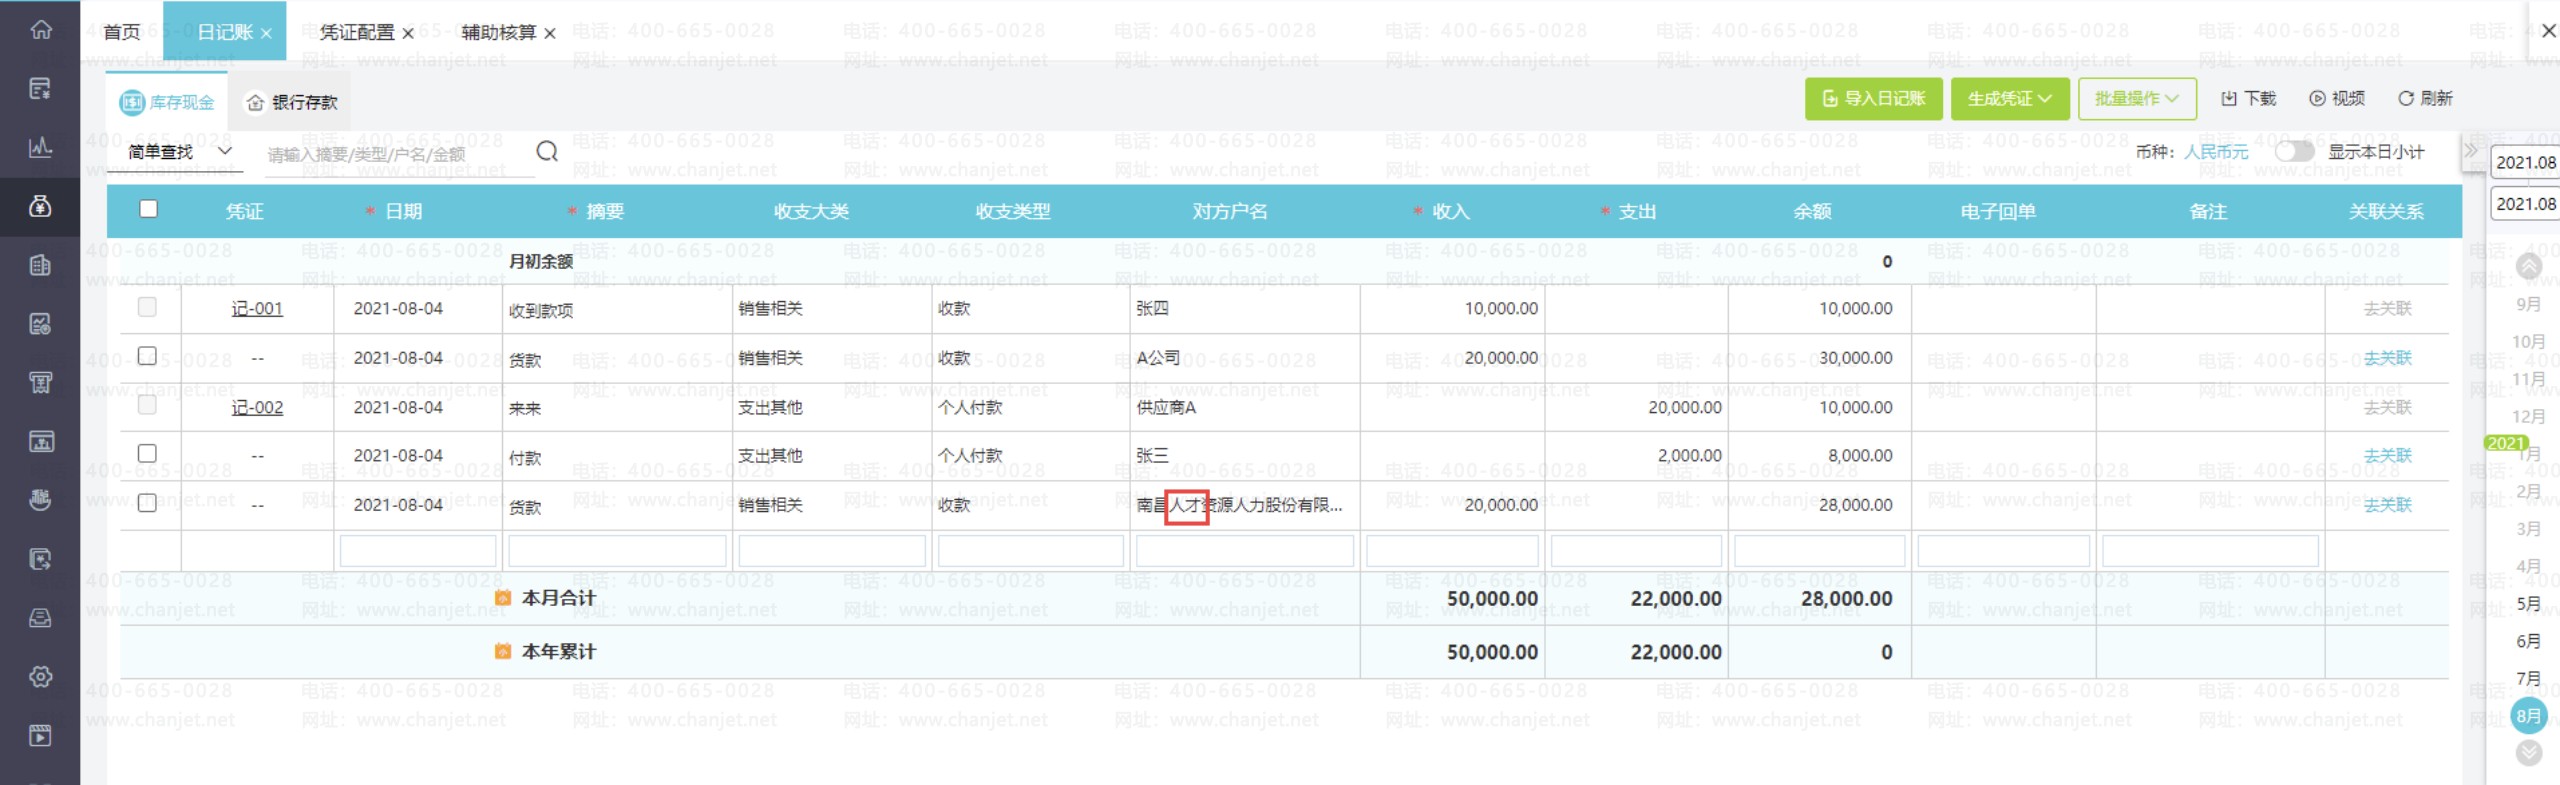This screenshot has height=785, width=2560.
Task: Click the empty 日期 input in the new row
Action: point(418,551)
